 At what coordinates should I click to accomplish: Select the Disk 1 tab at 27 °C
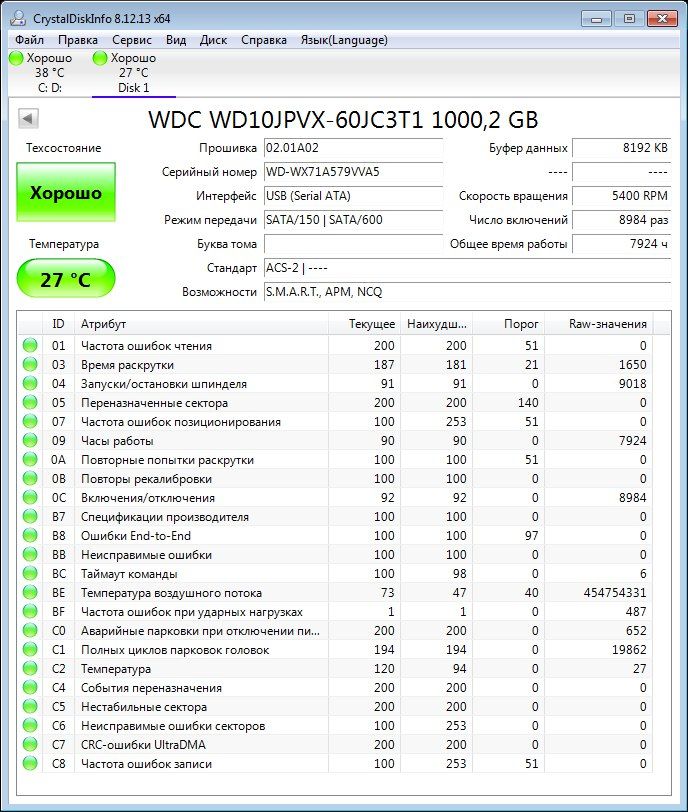(x=134, y=72)
